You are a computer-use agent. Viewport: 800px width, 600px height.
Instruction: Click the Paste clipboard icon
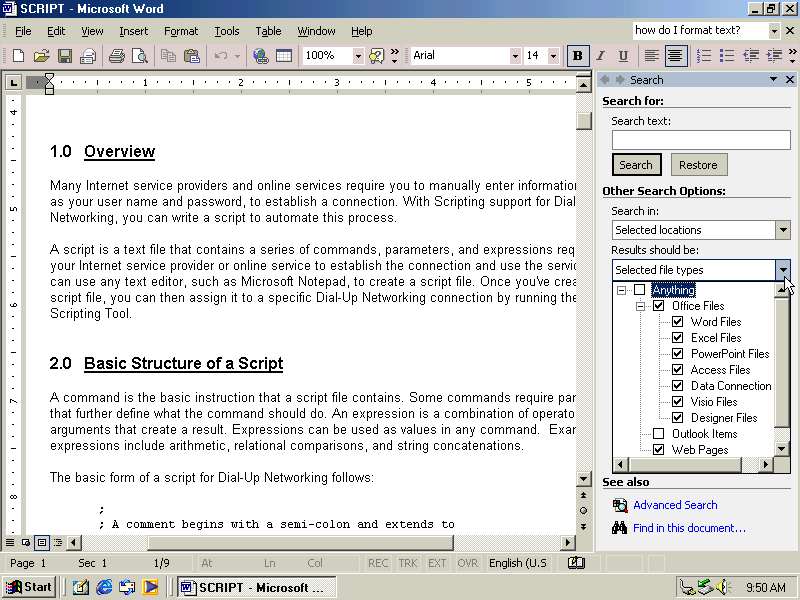point(192,56)
